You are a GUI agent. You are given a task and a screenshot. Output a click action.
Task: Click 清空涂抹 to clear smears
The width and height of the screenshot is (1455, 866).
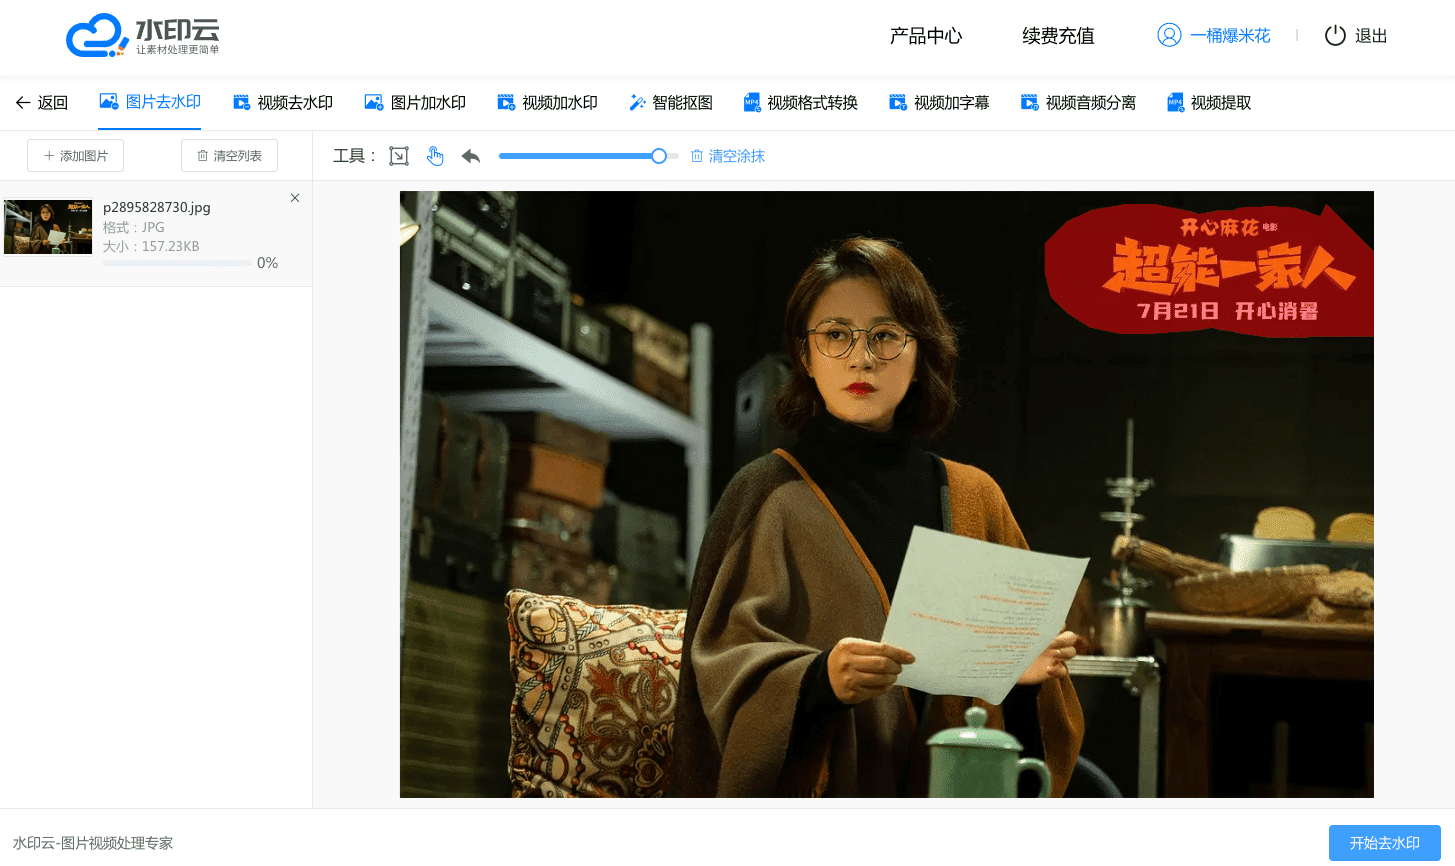[728, 156]
